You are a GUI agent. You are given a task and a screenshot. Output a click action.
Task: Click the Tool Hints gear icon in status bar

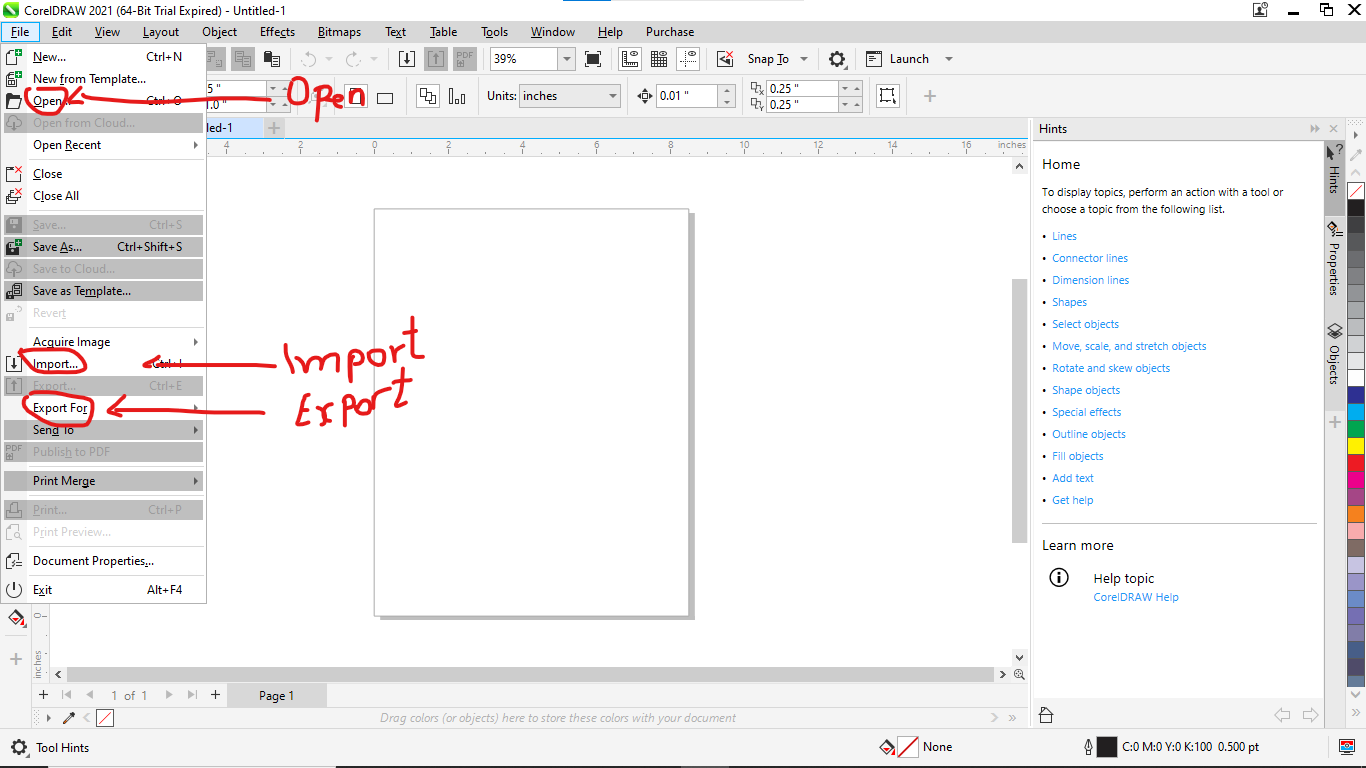(19, 747)
